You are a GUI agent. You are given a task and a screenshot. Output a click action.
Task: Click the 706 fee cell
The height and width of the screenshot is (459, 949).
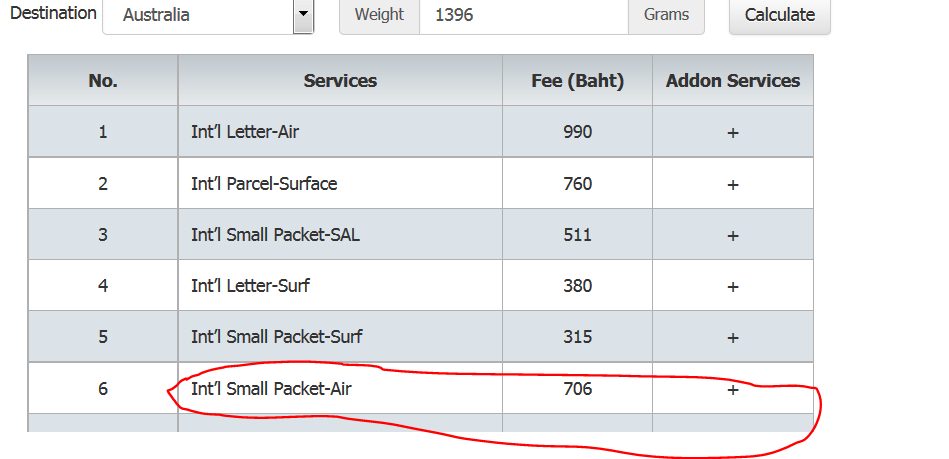(577, 389)
